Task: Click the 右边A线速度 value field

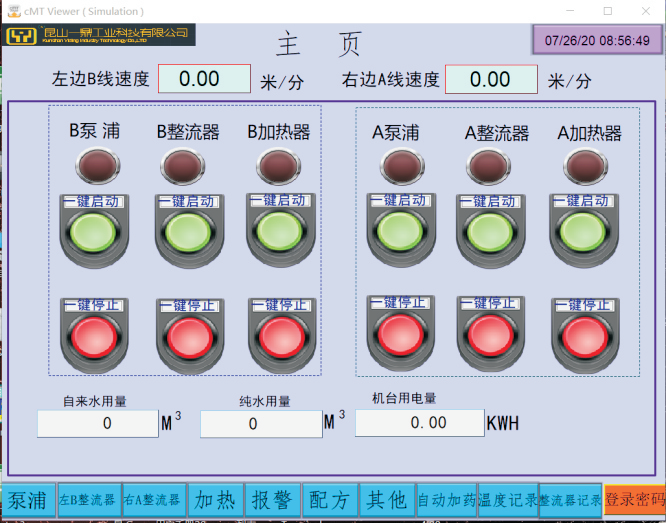Action: (491, 79)
